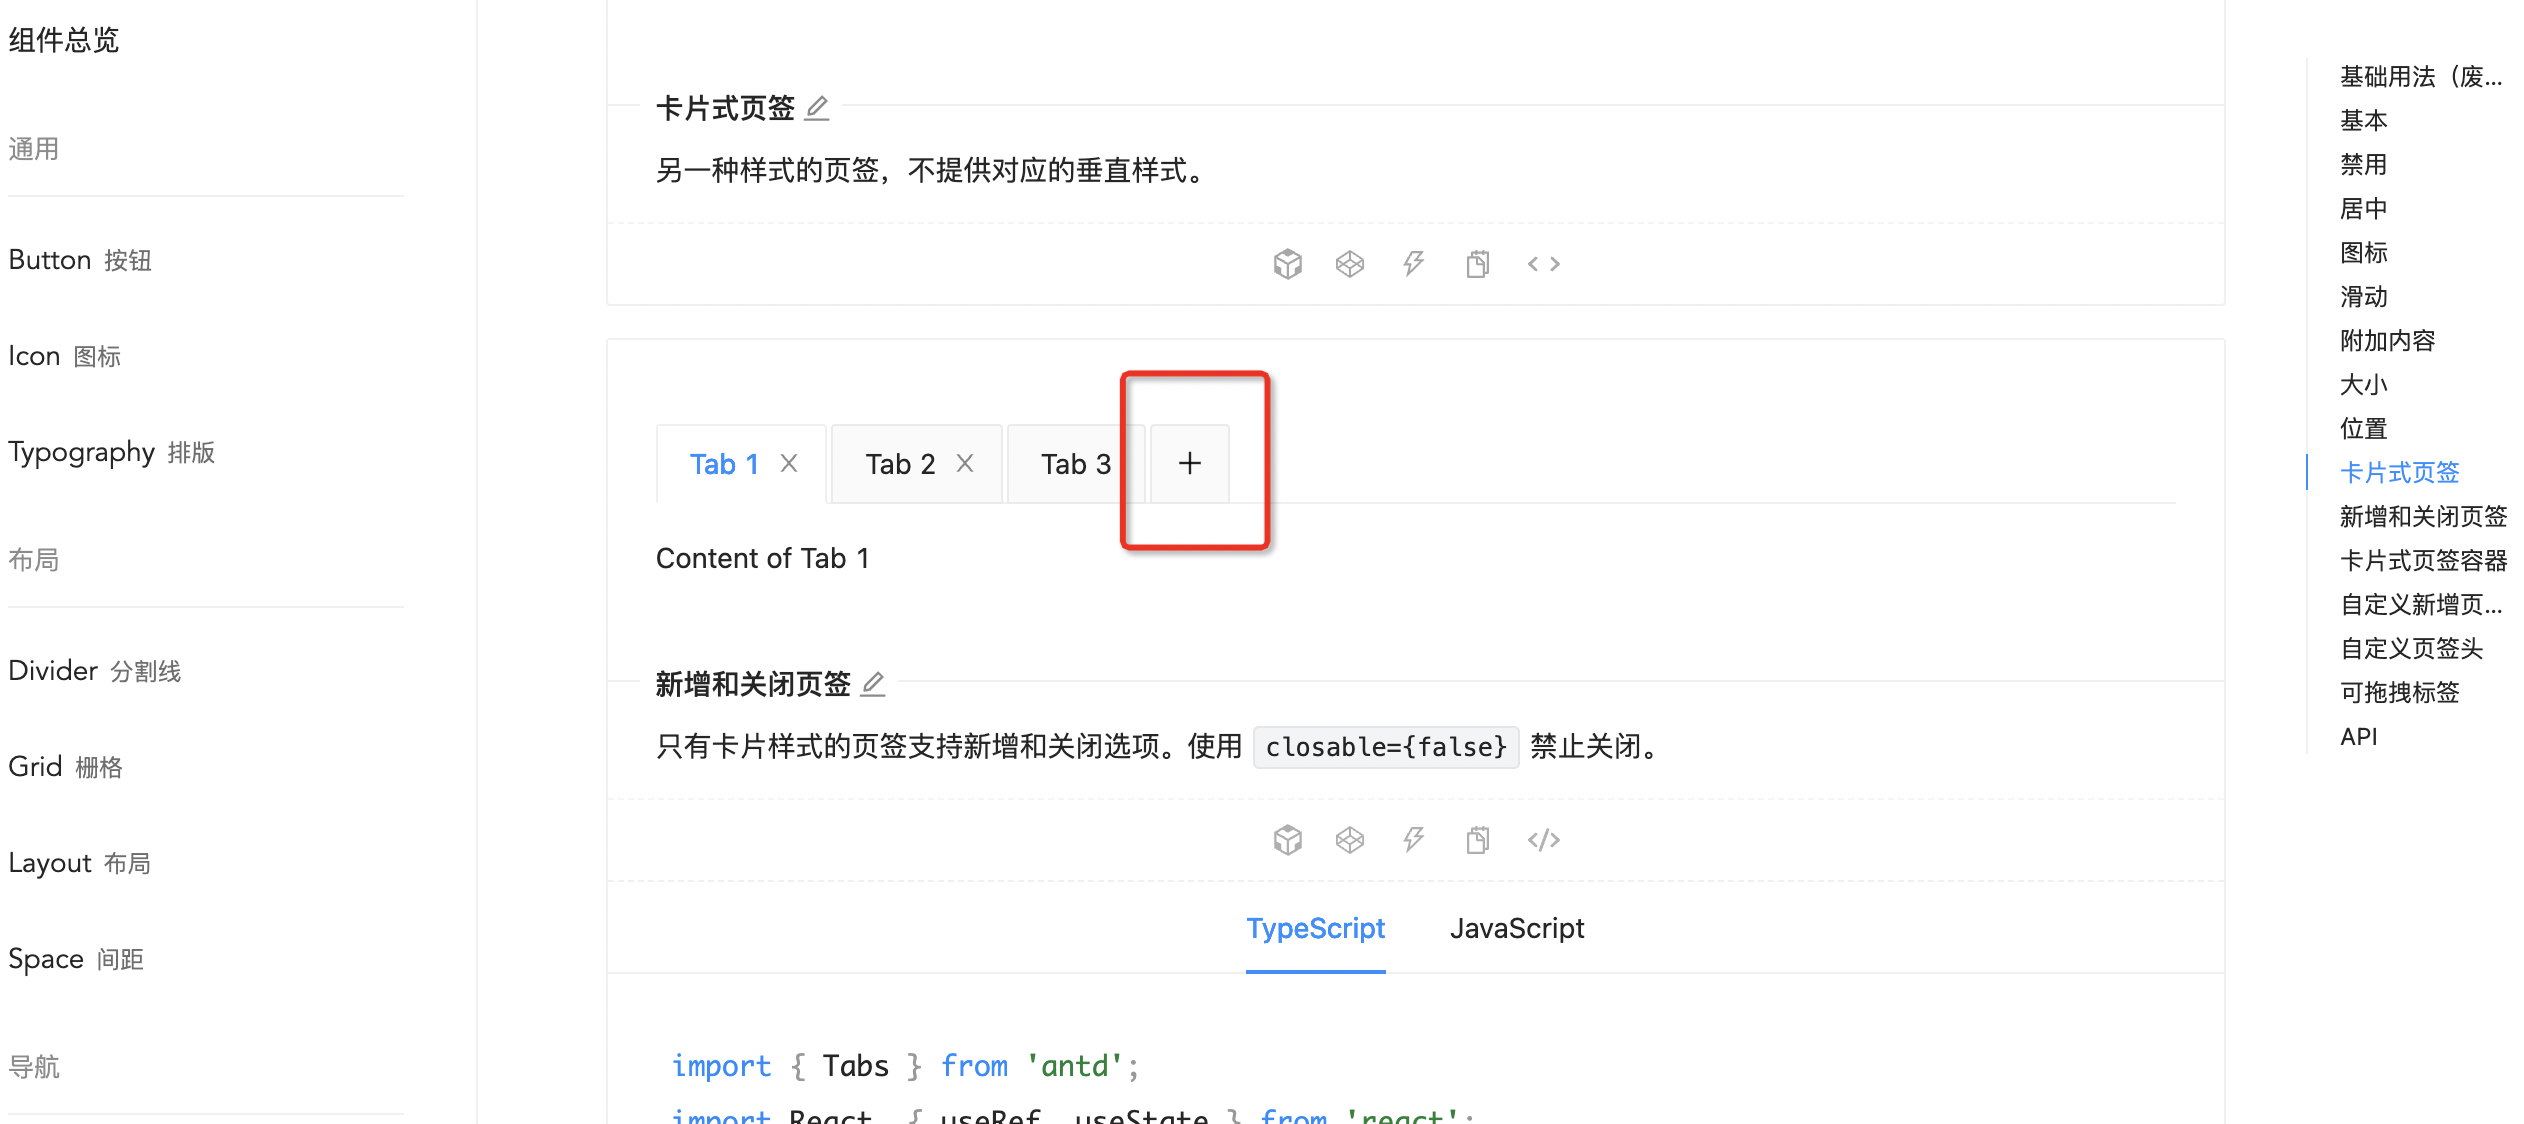Show source code with the </> icon
2524x1124 pixels.
(1543, 263)
